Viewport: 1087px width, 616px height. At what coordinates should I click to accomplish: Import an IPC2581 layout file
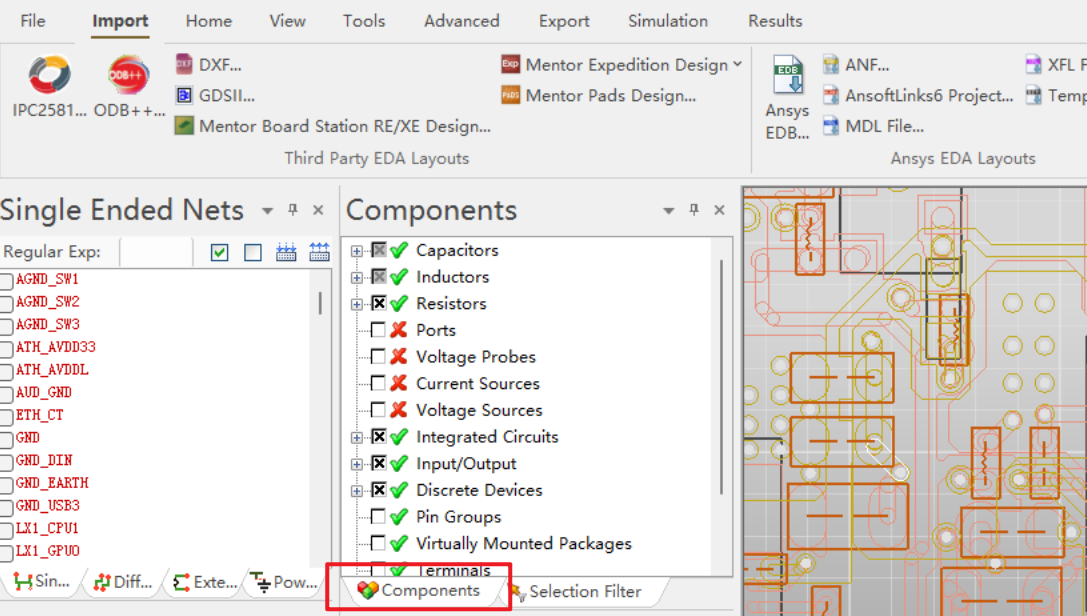49,86
